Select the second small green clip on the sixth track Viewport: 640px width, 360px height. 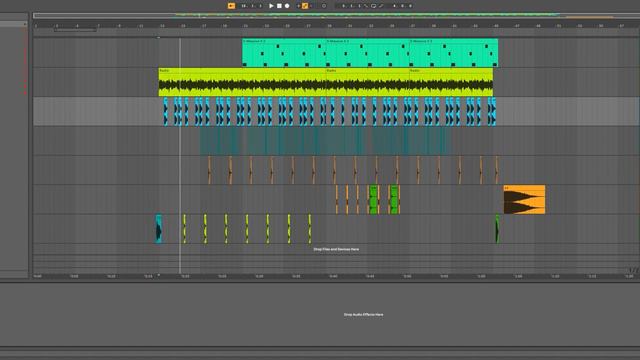(x=394, y=200)
